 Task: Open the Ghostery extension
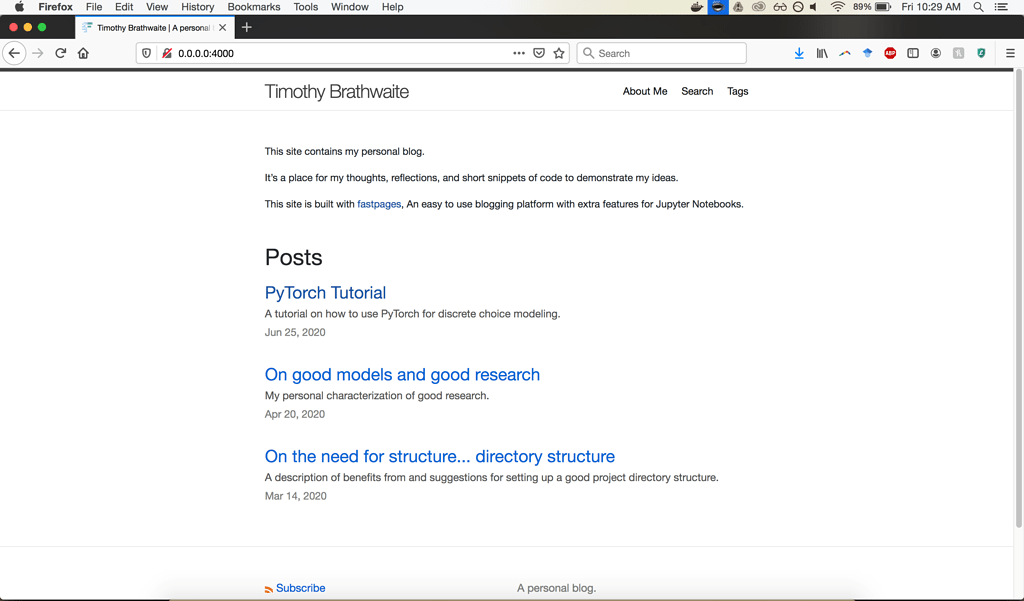click(x=981, y=53)
